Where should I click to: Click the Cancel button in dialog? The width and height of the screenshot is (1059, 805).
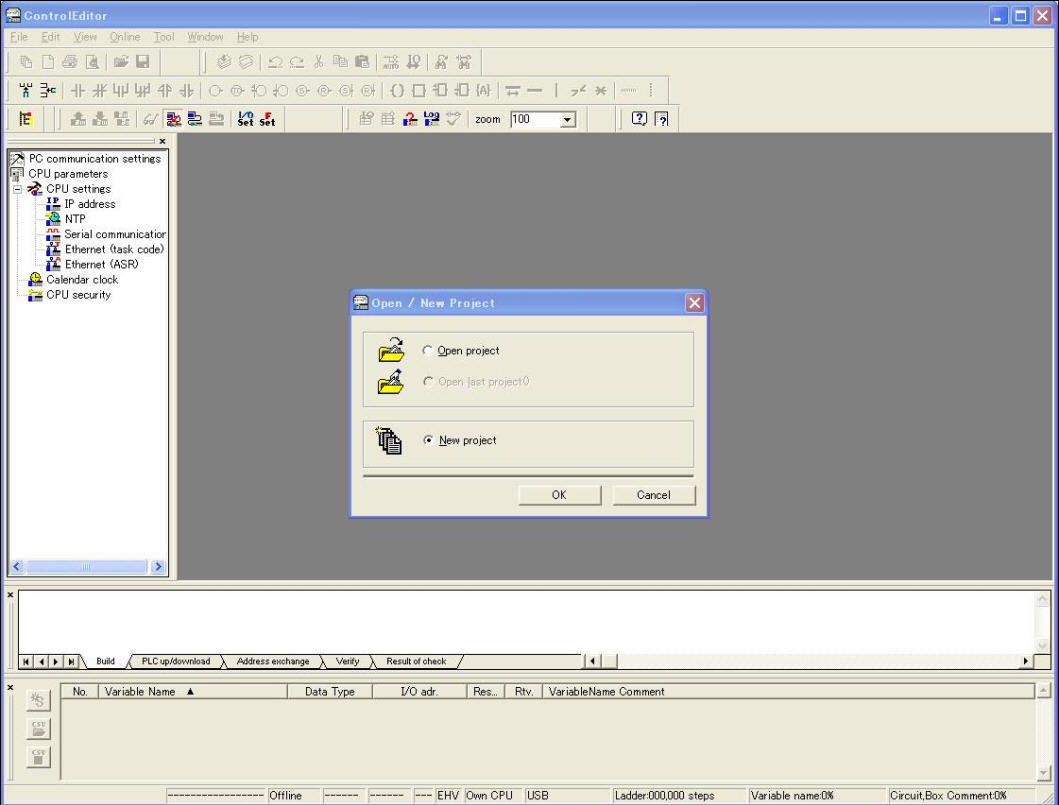point(653,495)
